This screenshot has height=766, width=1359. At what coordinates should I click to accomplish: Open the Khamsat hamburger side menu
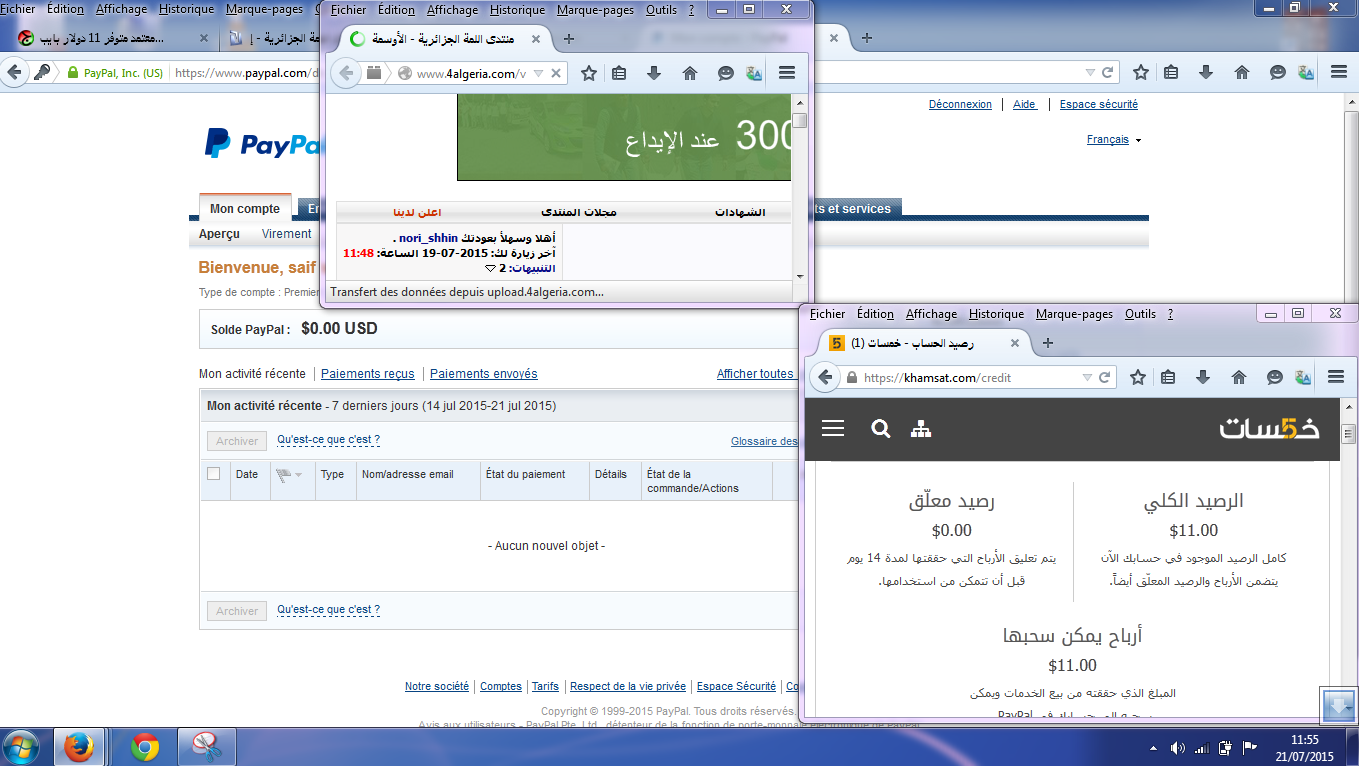click(833, 429)
